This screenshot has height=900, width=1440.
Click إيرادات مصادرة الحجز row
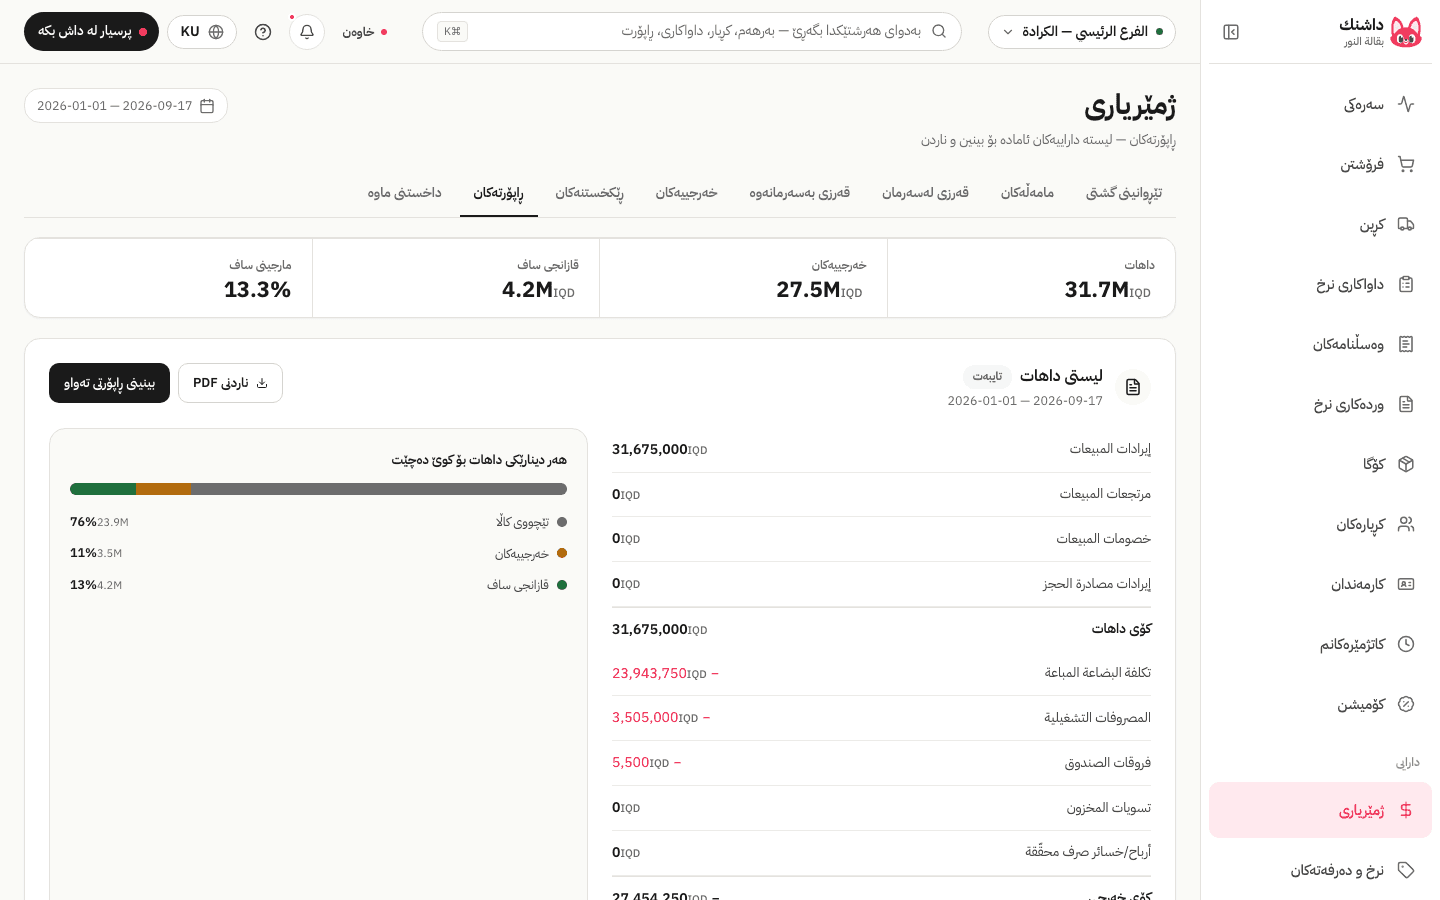[881, 584]
